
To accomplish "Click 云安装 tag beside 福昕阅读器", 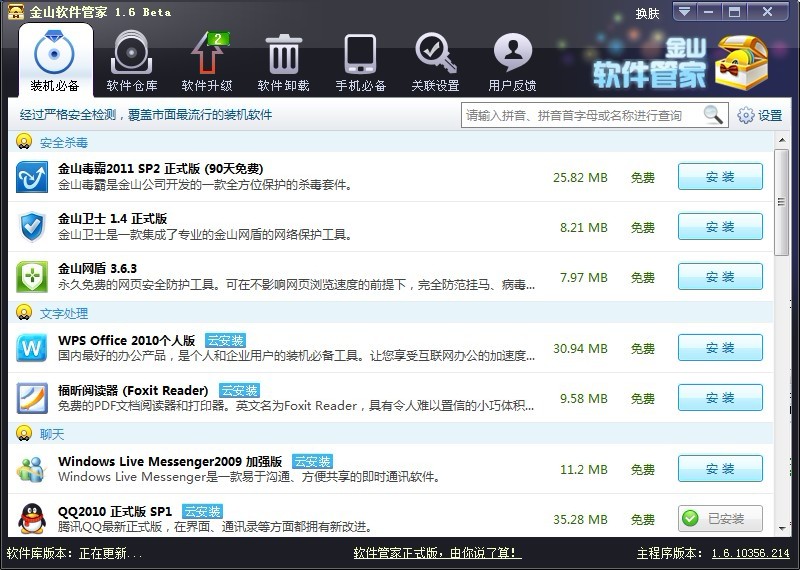I will point(239,390).
